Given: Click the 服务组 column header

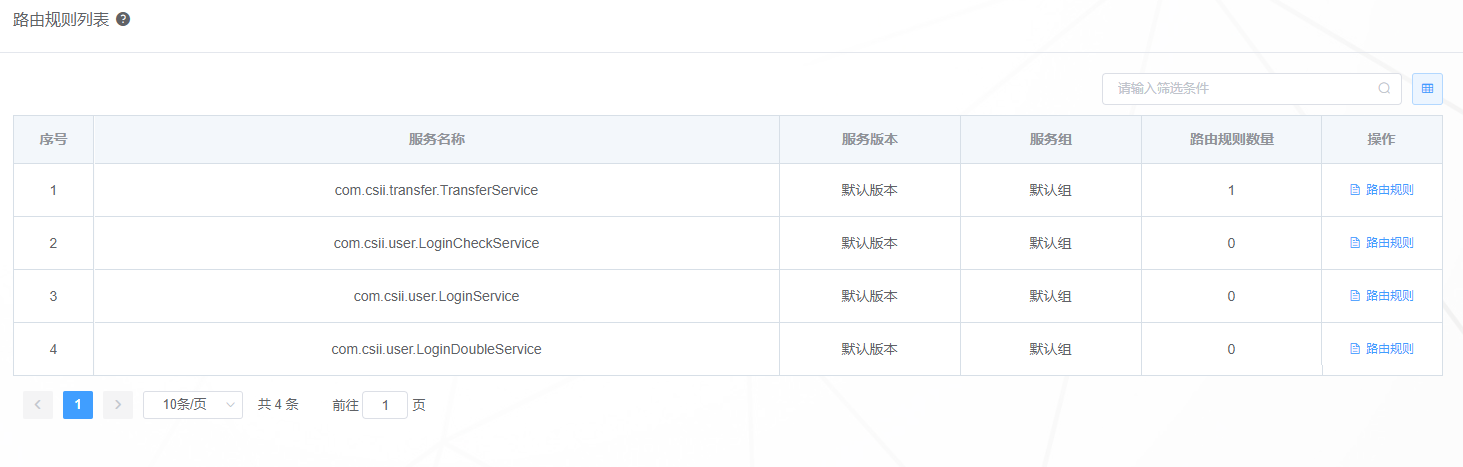Looking at the screenshot, I should tap(1051, 140).
